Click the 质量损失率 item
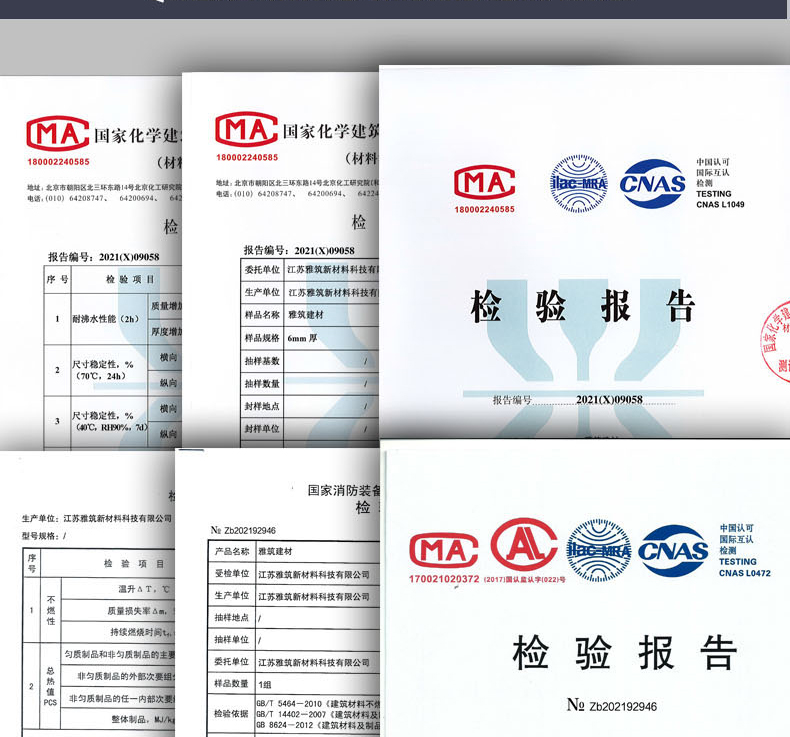 [x=141, y=611]
